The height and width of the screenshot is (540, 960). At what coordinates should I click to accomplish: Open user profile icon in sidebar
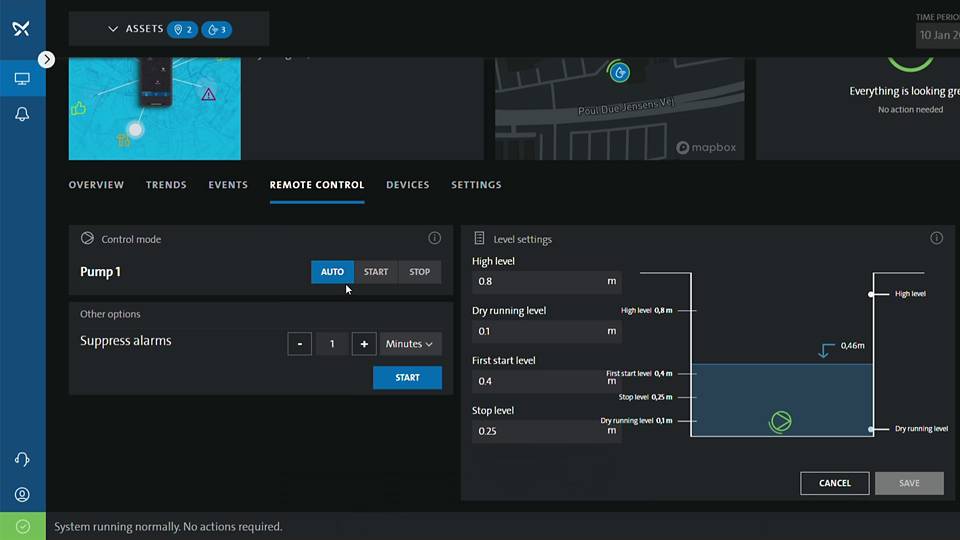22,494
